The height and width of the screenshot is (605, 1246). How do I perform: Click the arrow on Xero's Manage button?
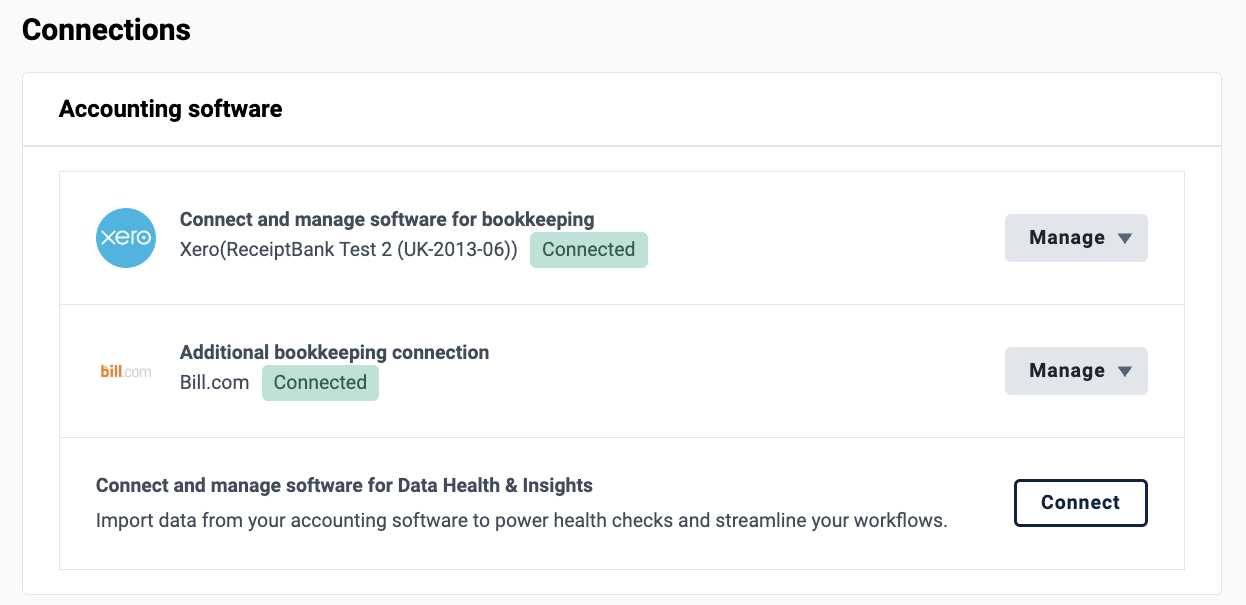1124,239
